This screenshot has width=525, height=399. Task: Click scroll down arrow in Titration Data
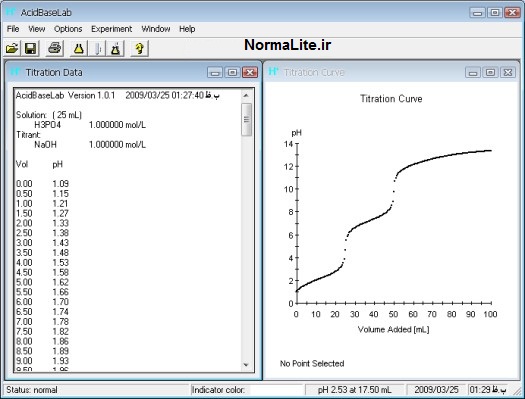246,365
